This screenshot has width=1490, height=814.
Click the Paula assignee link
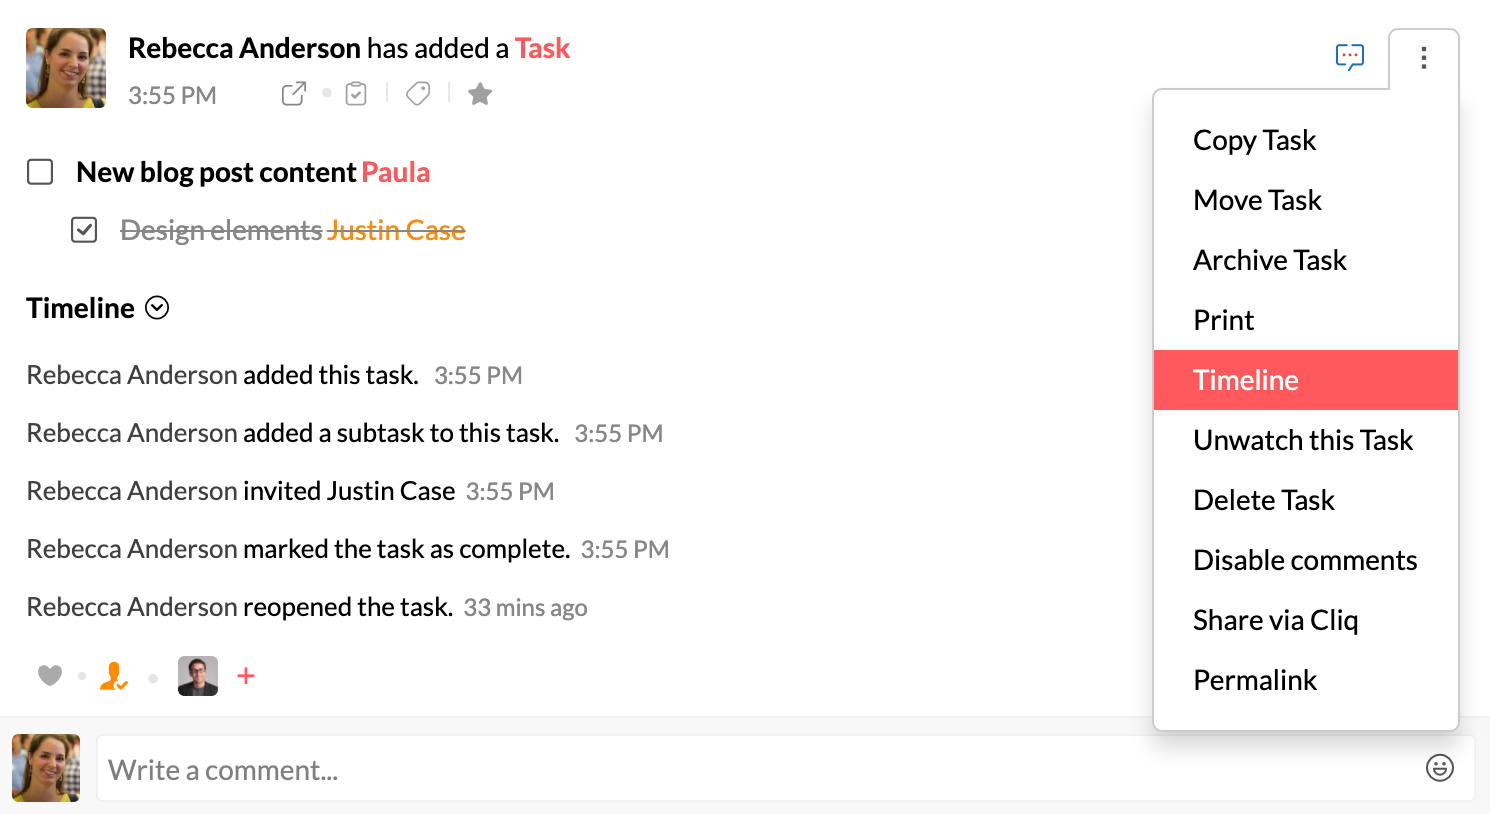coord(395,172)
